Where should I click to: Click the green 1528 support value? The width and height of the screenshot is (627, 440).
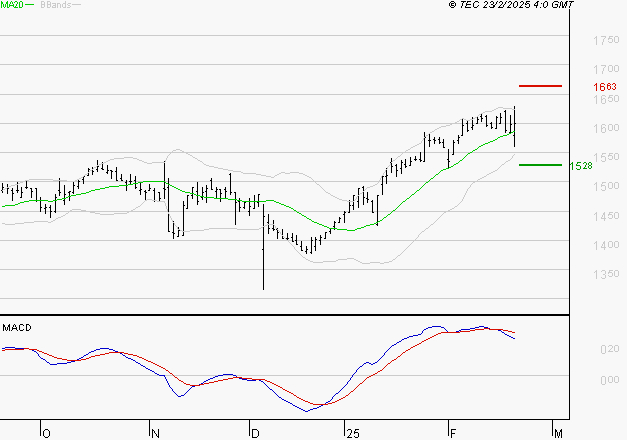coord(581,166)
